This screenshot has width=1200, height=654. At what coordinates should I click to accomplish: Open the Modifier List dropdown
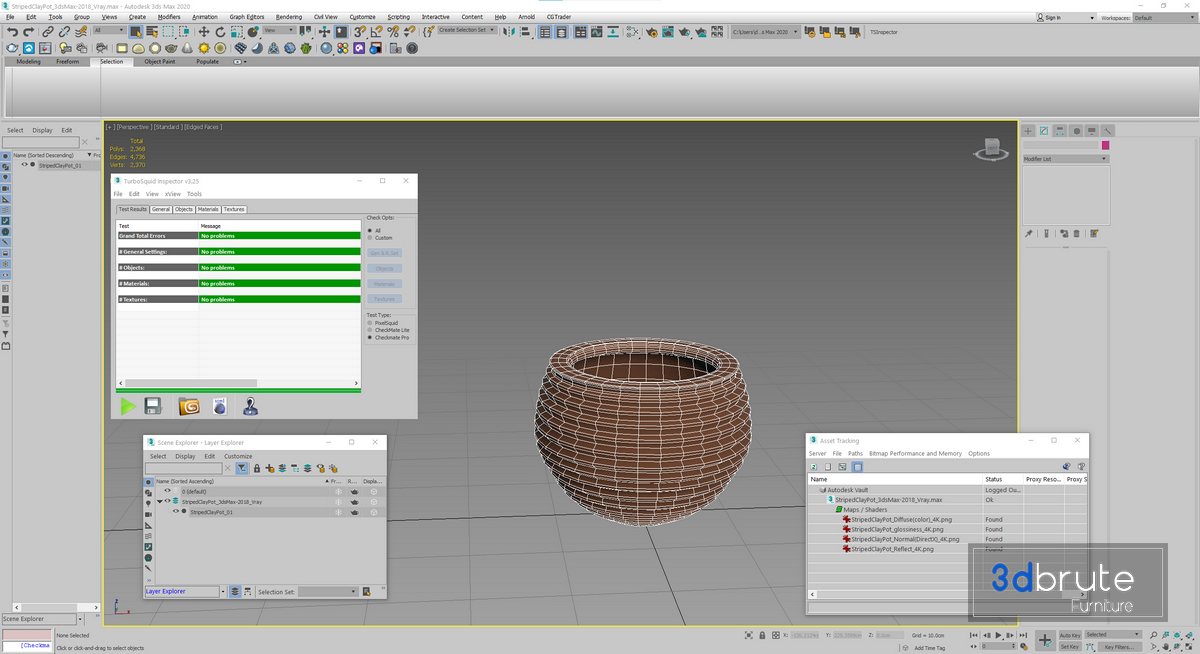pyautogui.click(x=1065, y=159)
